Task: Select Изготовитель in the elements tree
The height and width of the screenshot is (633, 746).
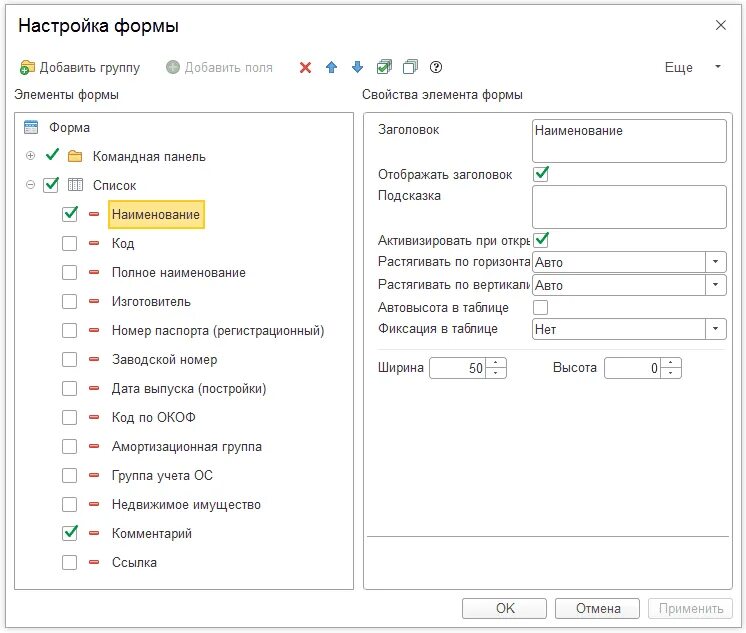Action: (x=151, y=301)
